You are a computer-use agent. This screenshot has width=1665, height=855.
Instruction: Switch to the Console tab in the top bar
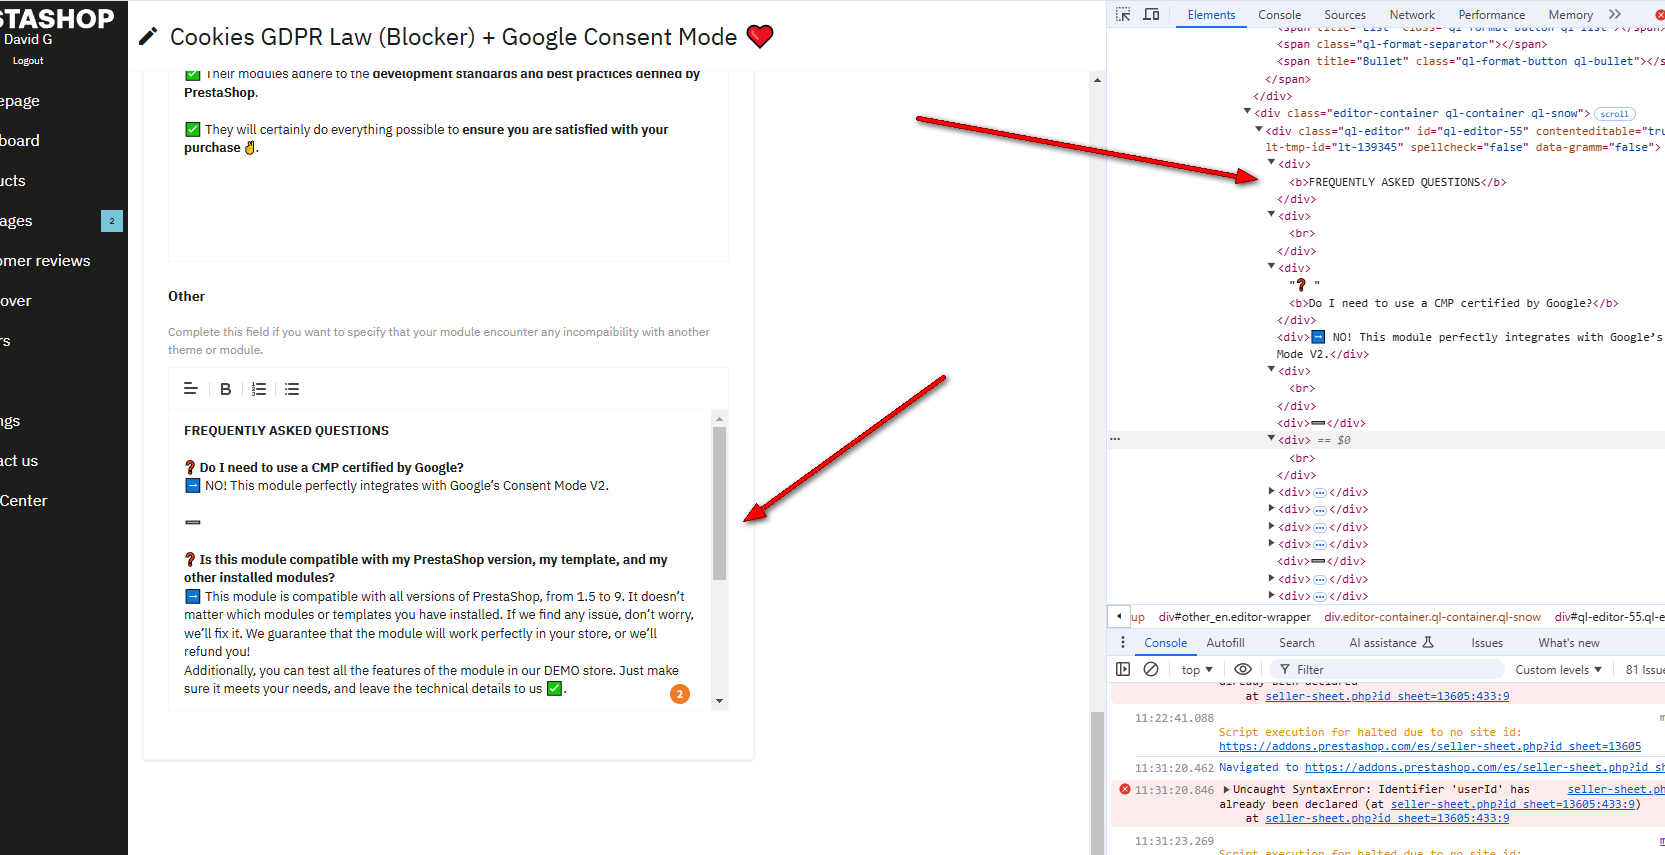1280,15
